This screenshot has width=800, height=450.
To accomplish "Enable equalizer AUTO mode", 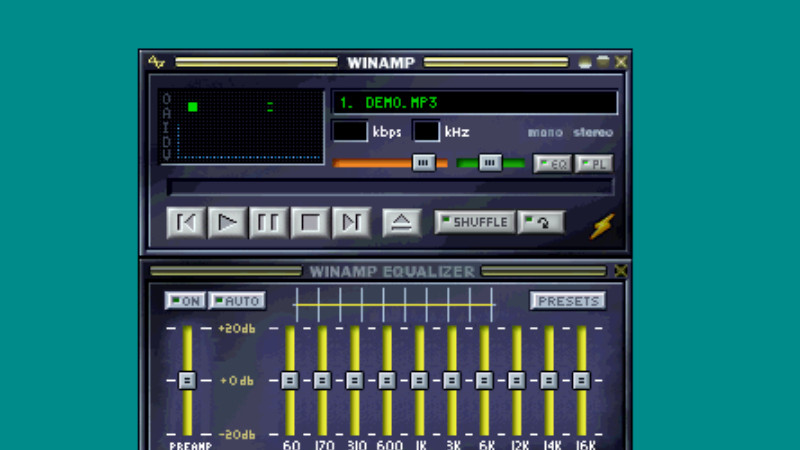I will coord(237,300).
